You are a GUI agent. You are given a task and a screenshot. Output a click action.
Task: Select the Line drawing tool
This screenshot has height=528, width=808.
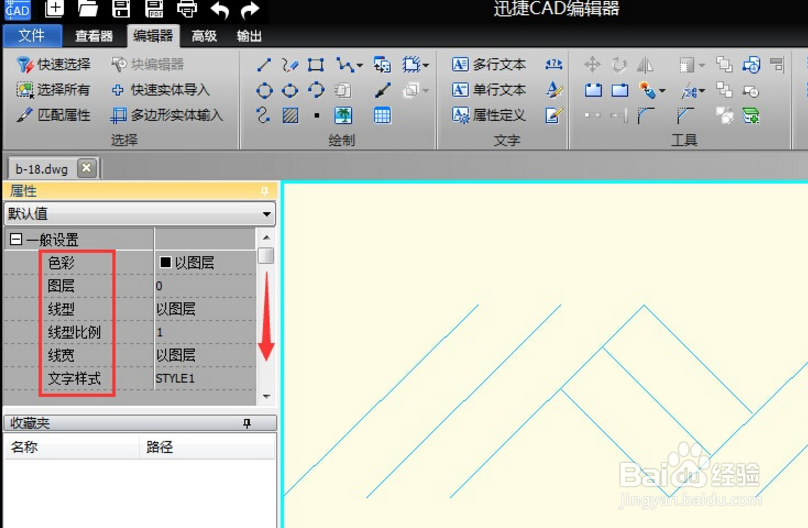tap(264, 65)
